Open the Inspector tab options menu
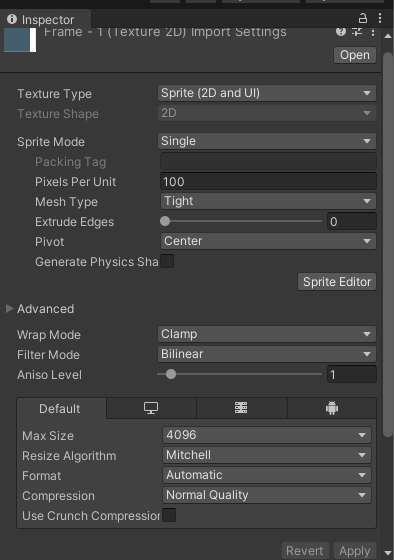This screenshot has height=560, width=394. click(x=380, y=18)
